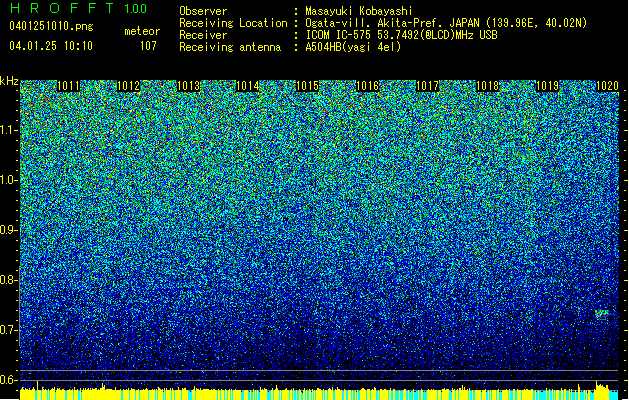Image resolution: width=629 pixels, height=400 pixels.
Task: Click the name Masayuki Kobayashi
Action: click(359, 11)
